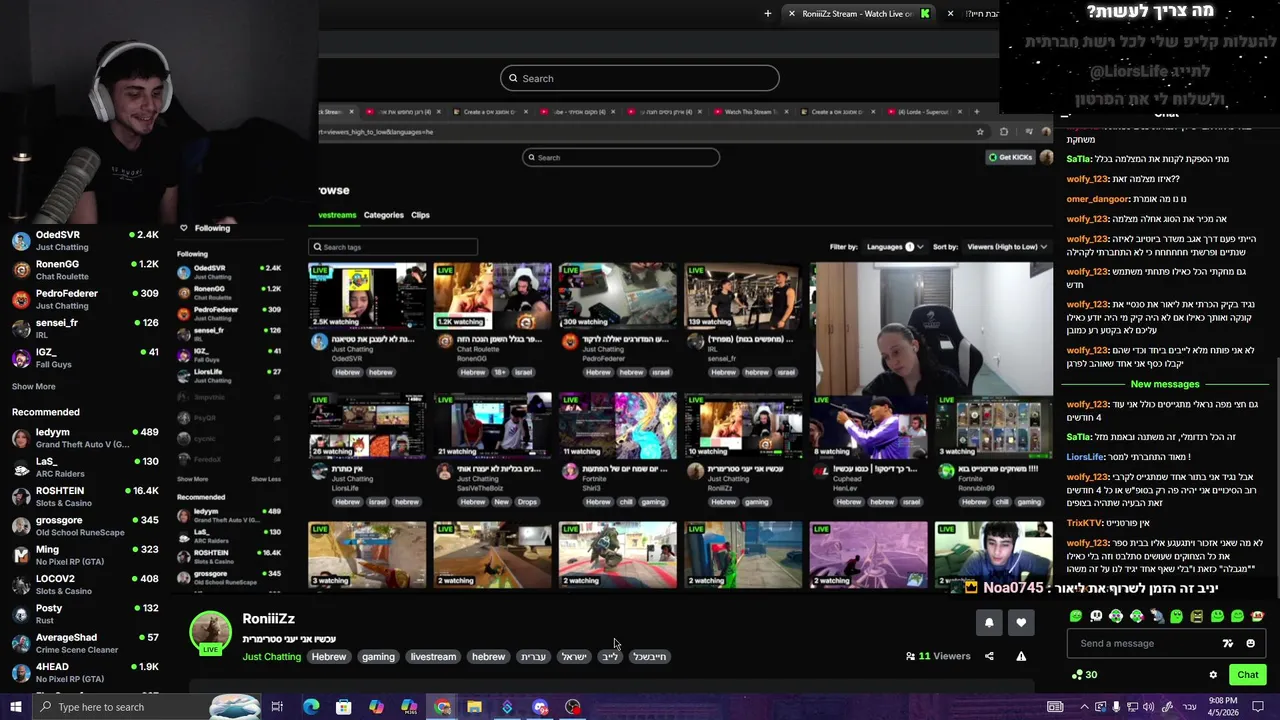Viewport: 1280px width, 720px height.
Task: Switch to Categories tab in Browse
Action: 383,215
